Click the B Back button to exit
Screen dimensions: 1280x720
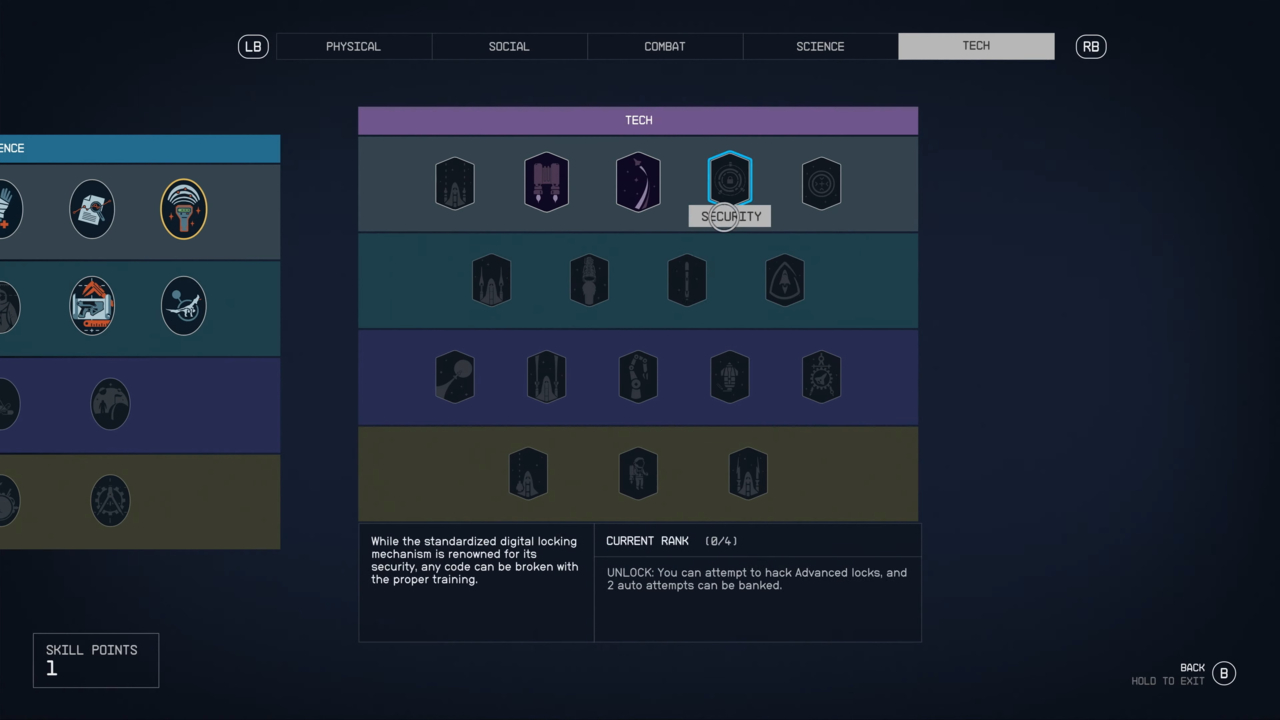pyautogui.click(x=1224, y=673)
